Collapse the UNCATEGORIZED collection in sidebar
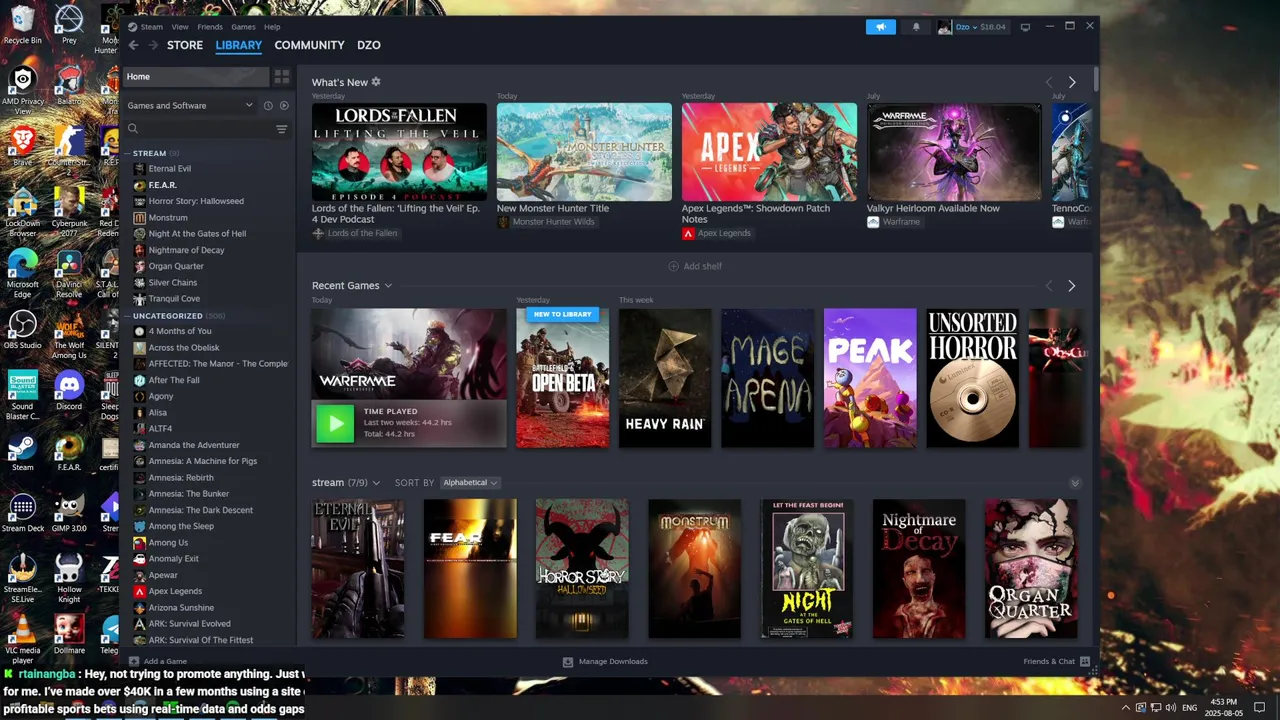This screenshot has height=720, width=1280. [x=128, y=316]
